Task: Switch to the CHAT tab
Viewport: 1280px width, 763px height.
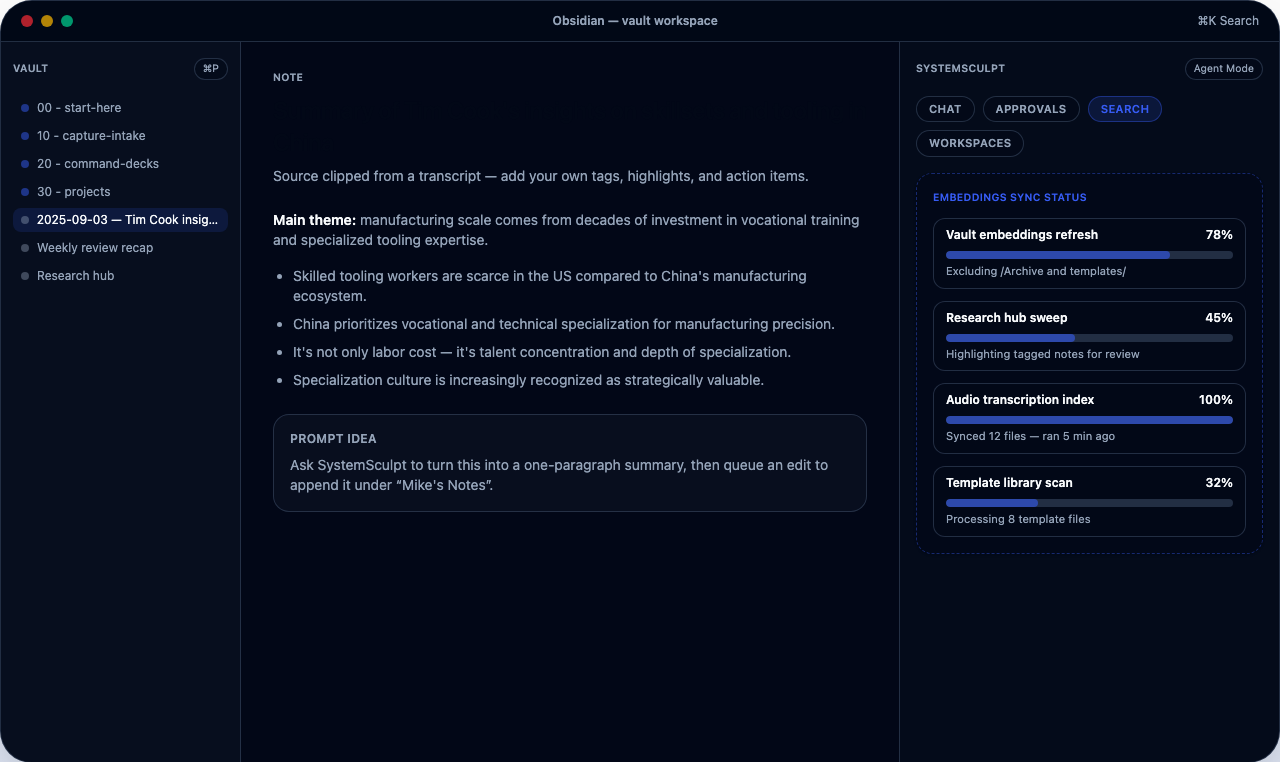Action: 945,109
